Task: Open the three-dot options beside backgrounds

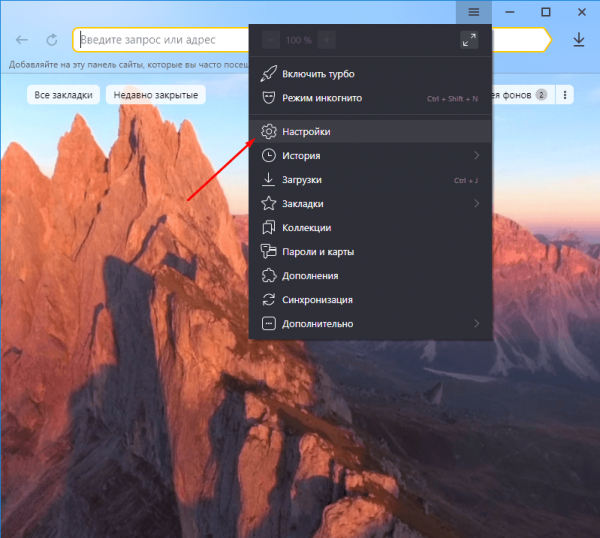Action: 565,95
